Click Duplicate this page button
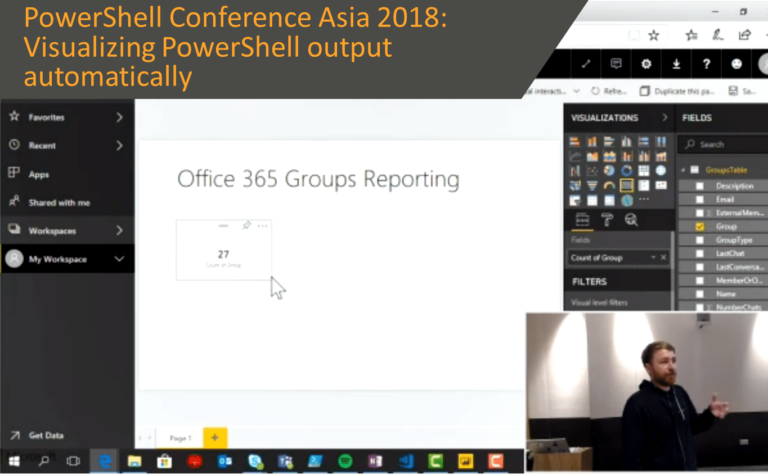The width and height of the screenshot is (768, 474). click(x=677, y=91)
